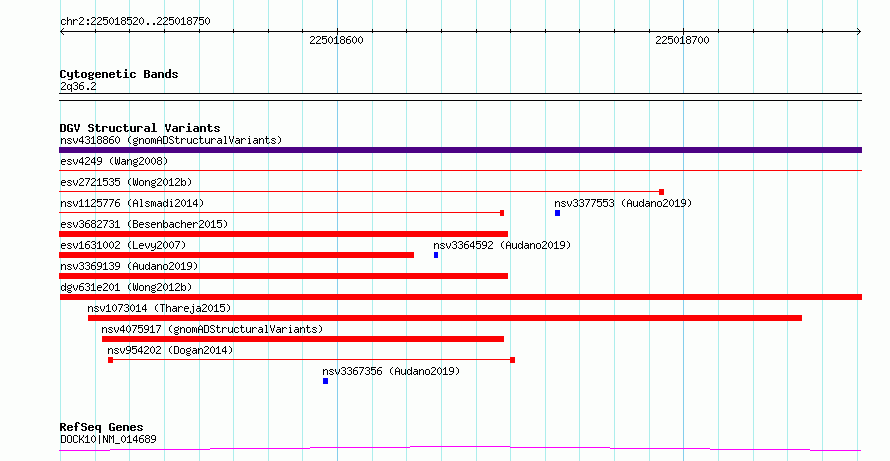
Task: Open the nsv4318860 (gnomADStructuralVariants) label
Action: [171, 140]
